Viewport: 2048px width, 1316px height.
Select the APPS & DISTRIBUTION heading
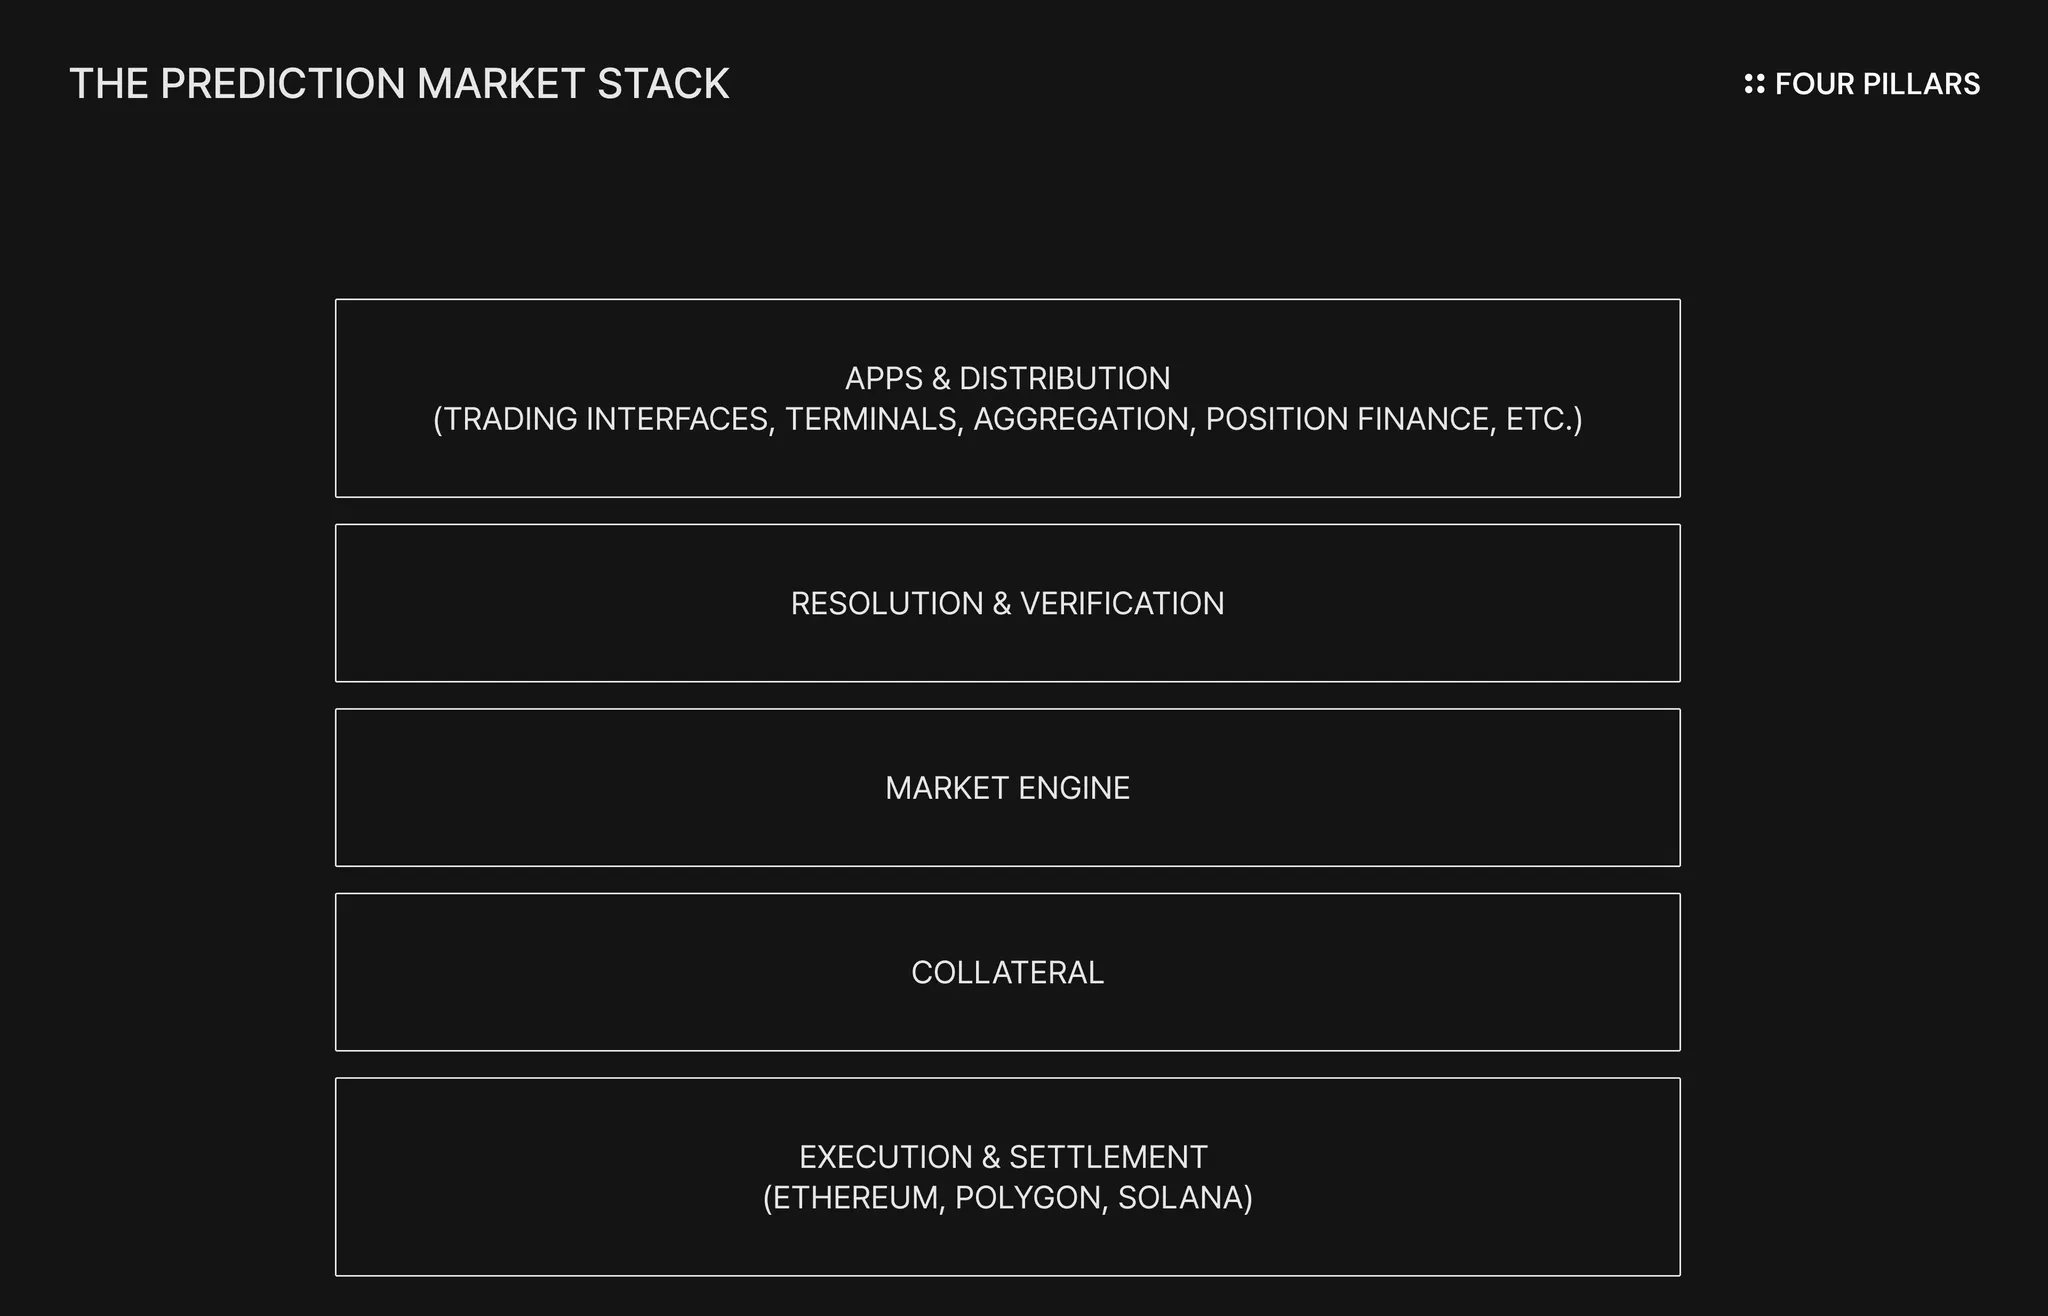pos(1007,378)
